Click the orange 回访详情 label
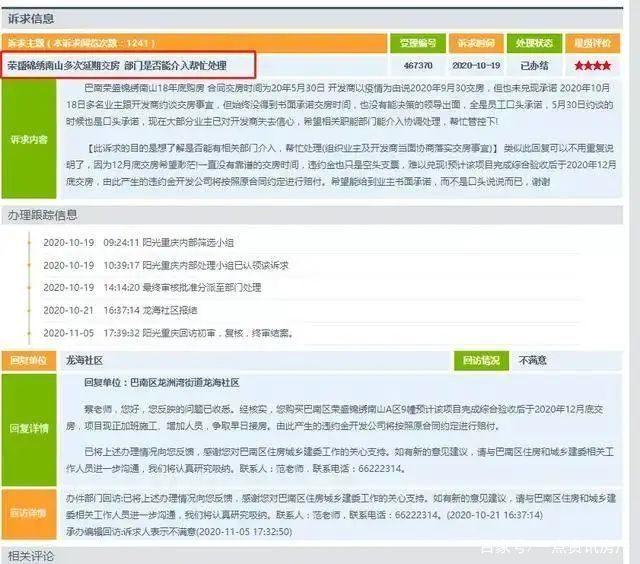 pos(29,513)
